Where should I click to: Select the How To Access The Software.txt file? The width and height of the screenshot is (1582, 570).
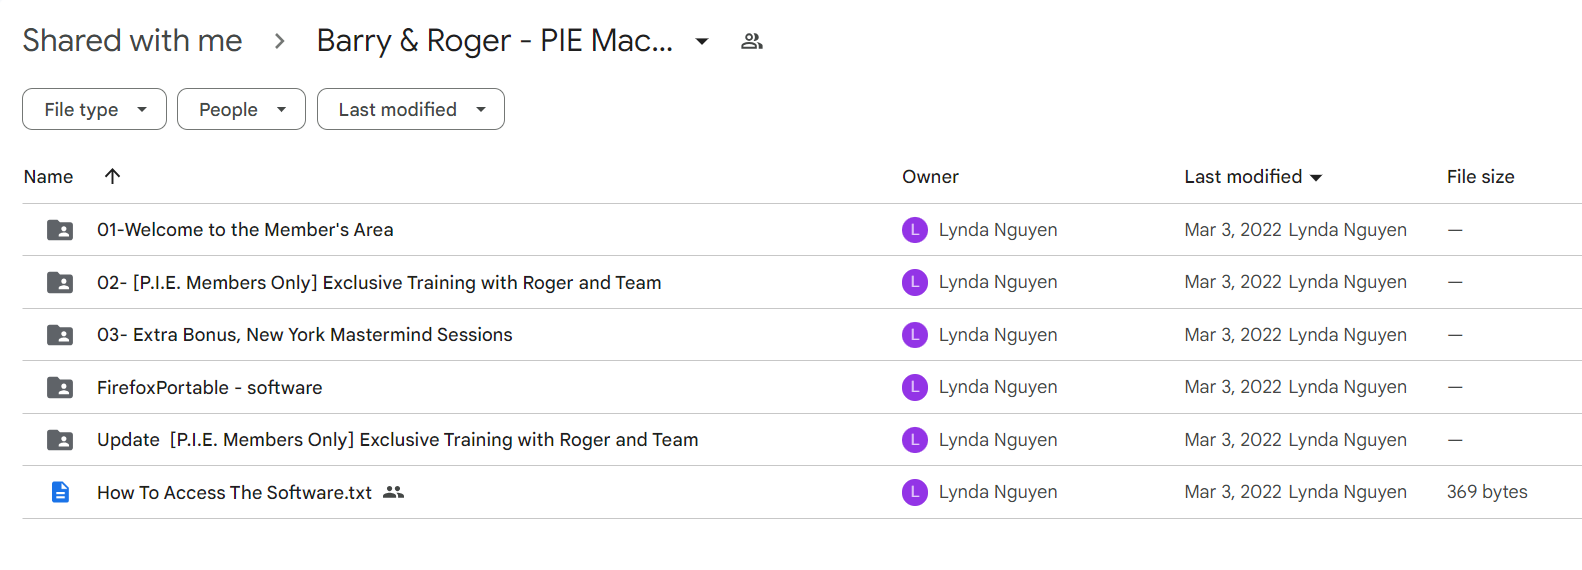tap(802, 492)
